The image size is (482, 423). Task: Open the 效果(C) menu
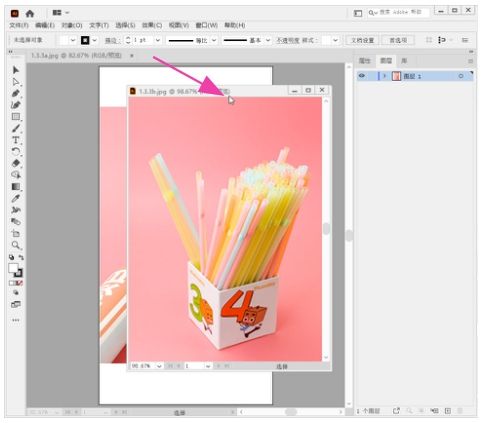click(152, 25)
